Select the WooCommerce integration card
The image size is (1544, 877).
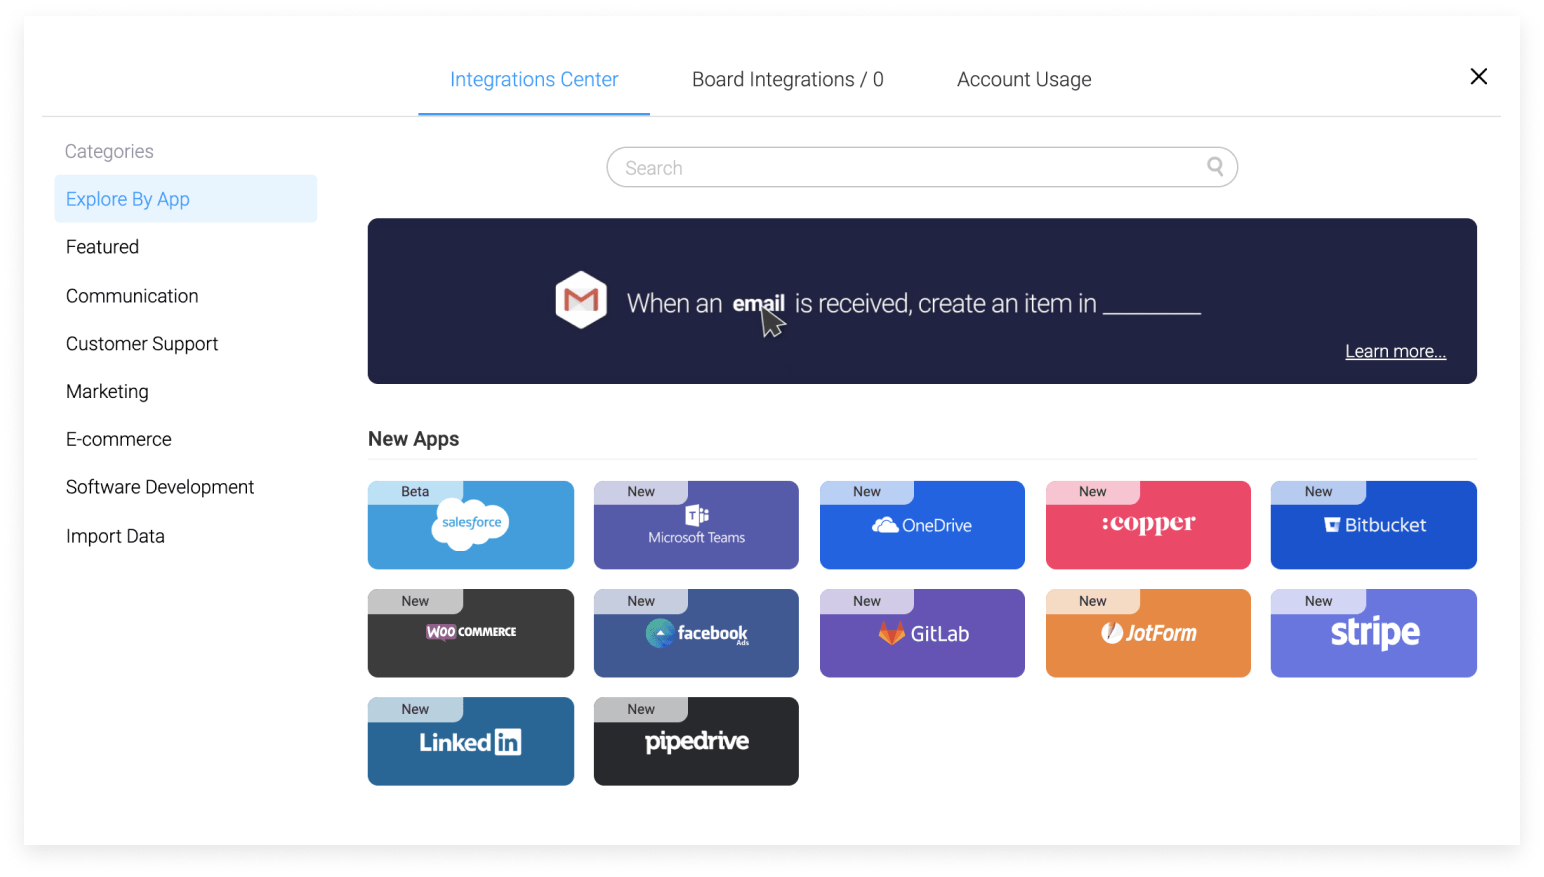click(x=471, y=633)
